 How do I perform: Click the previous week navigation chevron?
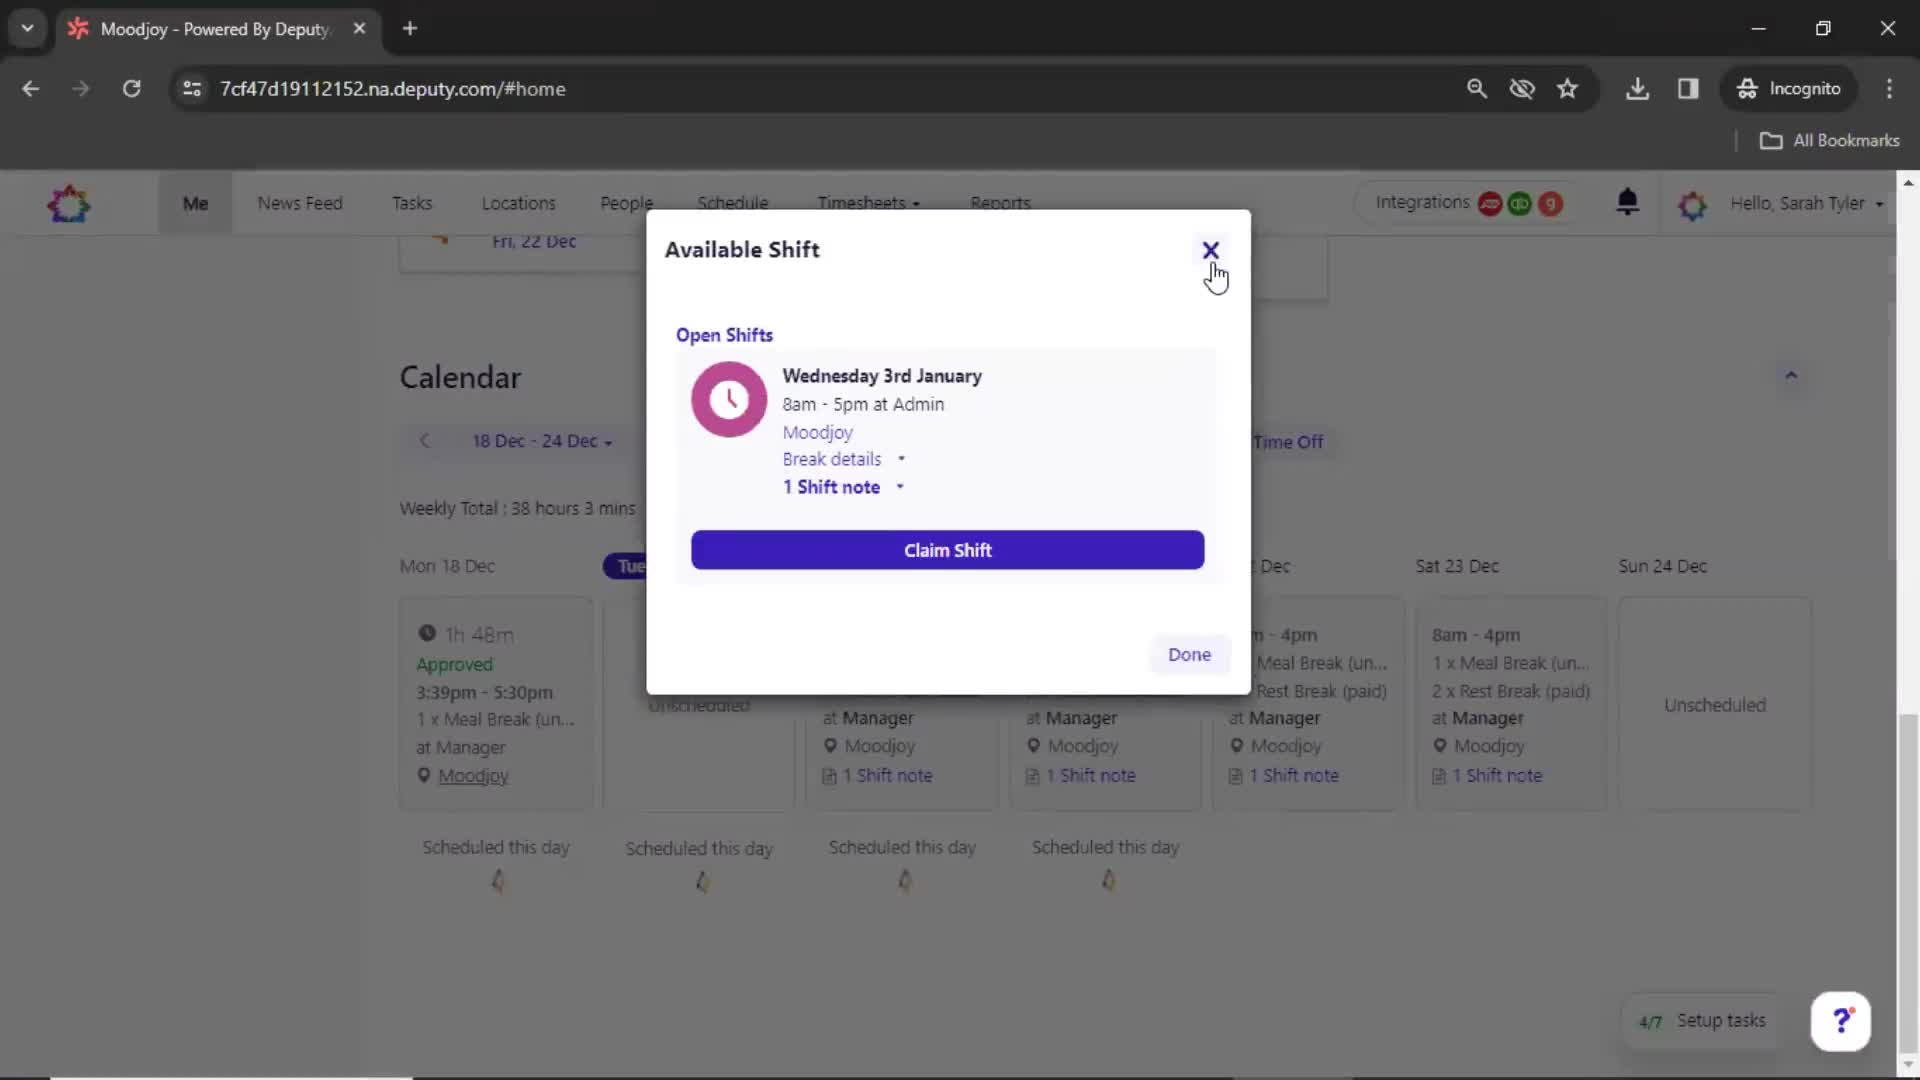coord(425,440)
